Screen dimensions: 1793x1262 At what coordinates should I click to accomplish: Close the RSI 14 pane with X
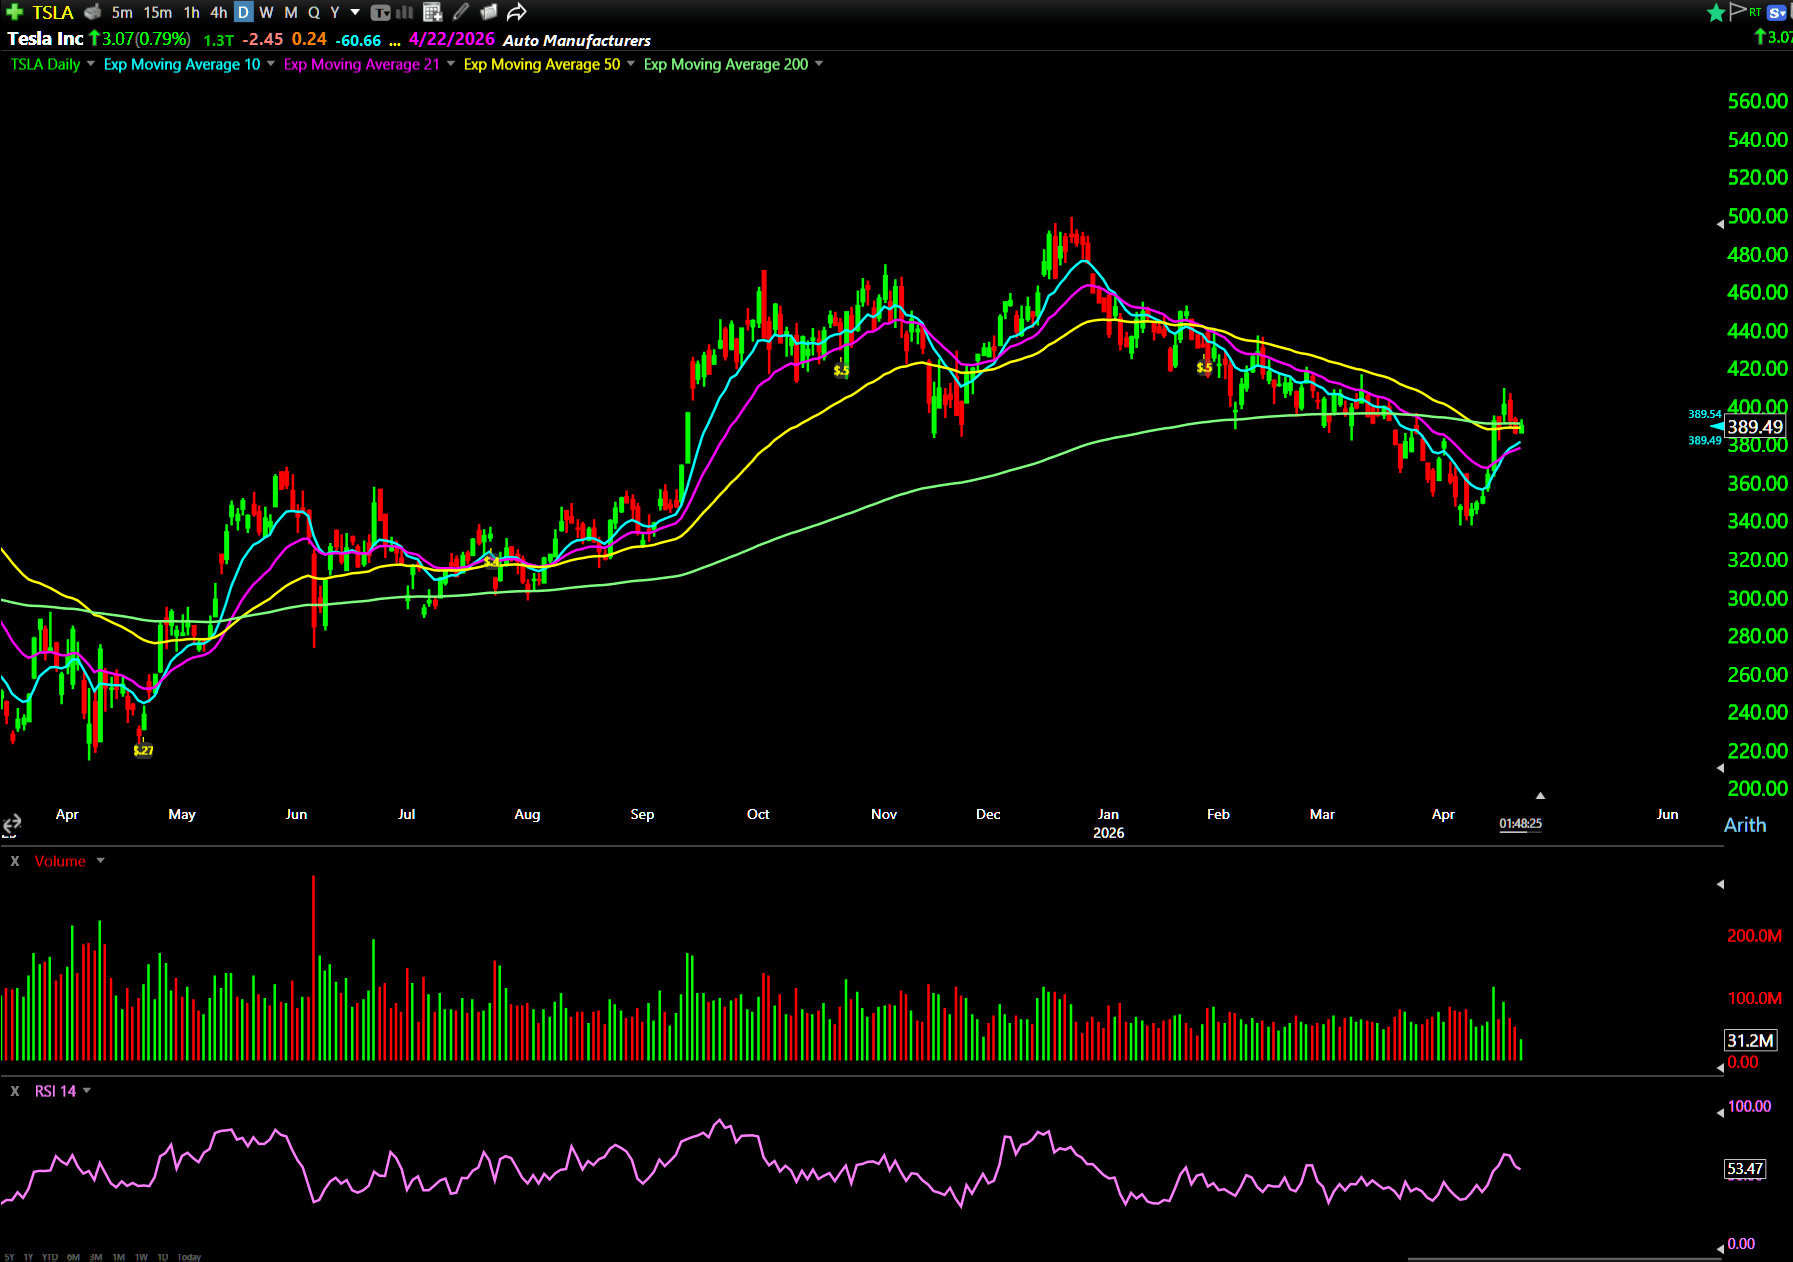tap(15, 1091)
